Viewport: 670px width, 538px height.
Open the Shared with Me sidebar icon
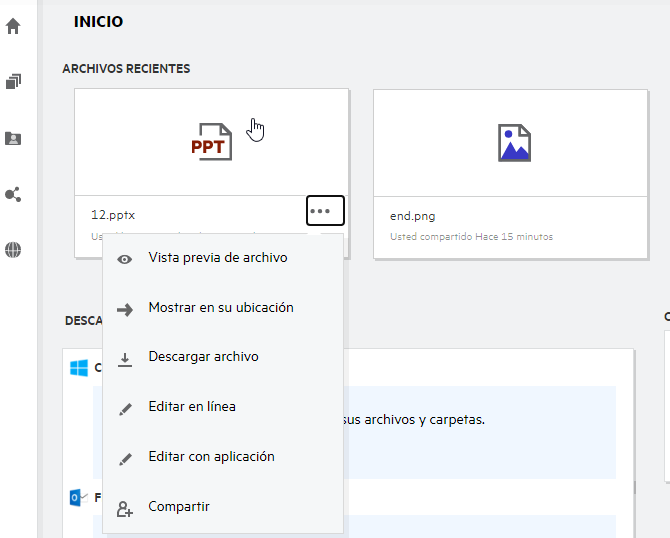pos(13,138)
